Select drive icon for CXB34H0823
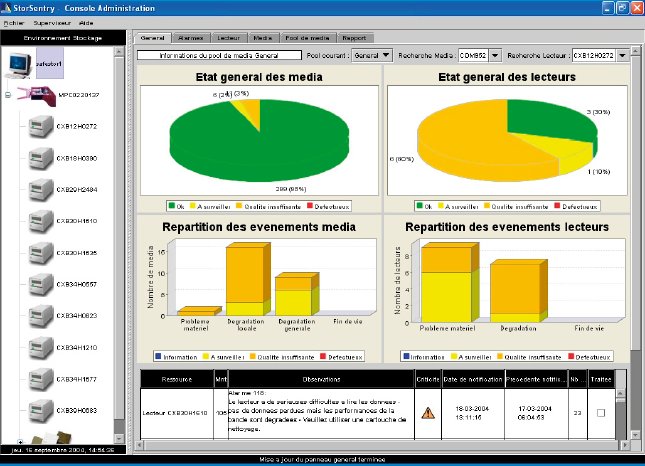Image resolution: width=645 pixels, height=466 pixels. pyautogui.click(x=41, y=316)
